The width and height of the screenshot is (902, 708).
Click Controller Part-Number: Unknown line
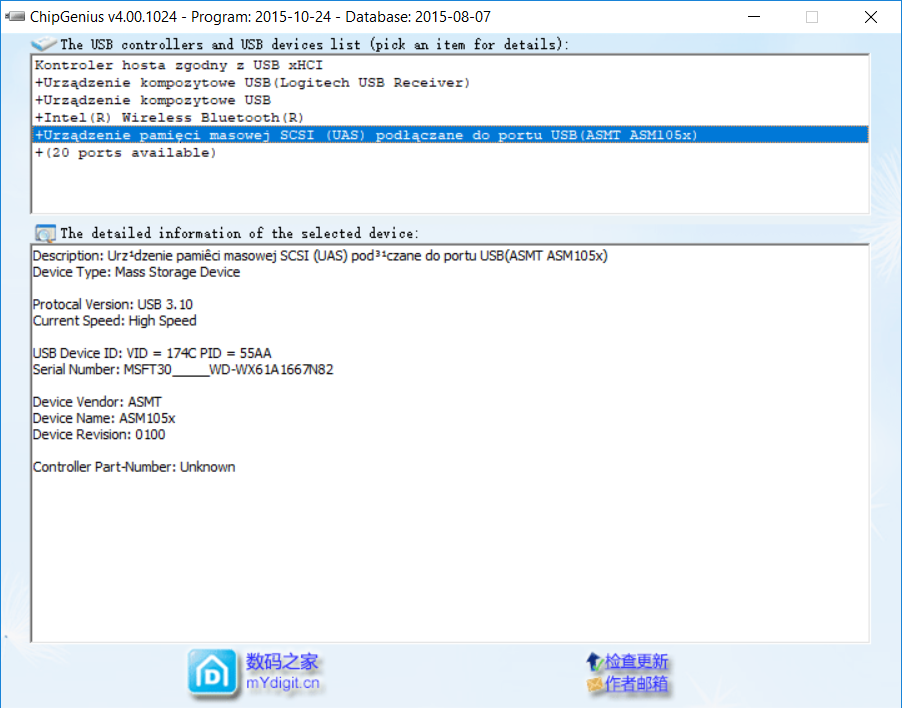[x=134, y=467]
